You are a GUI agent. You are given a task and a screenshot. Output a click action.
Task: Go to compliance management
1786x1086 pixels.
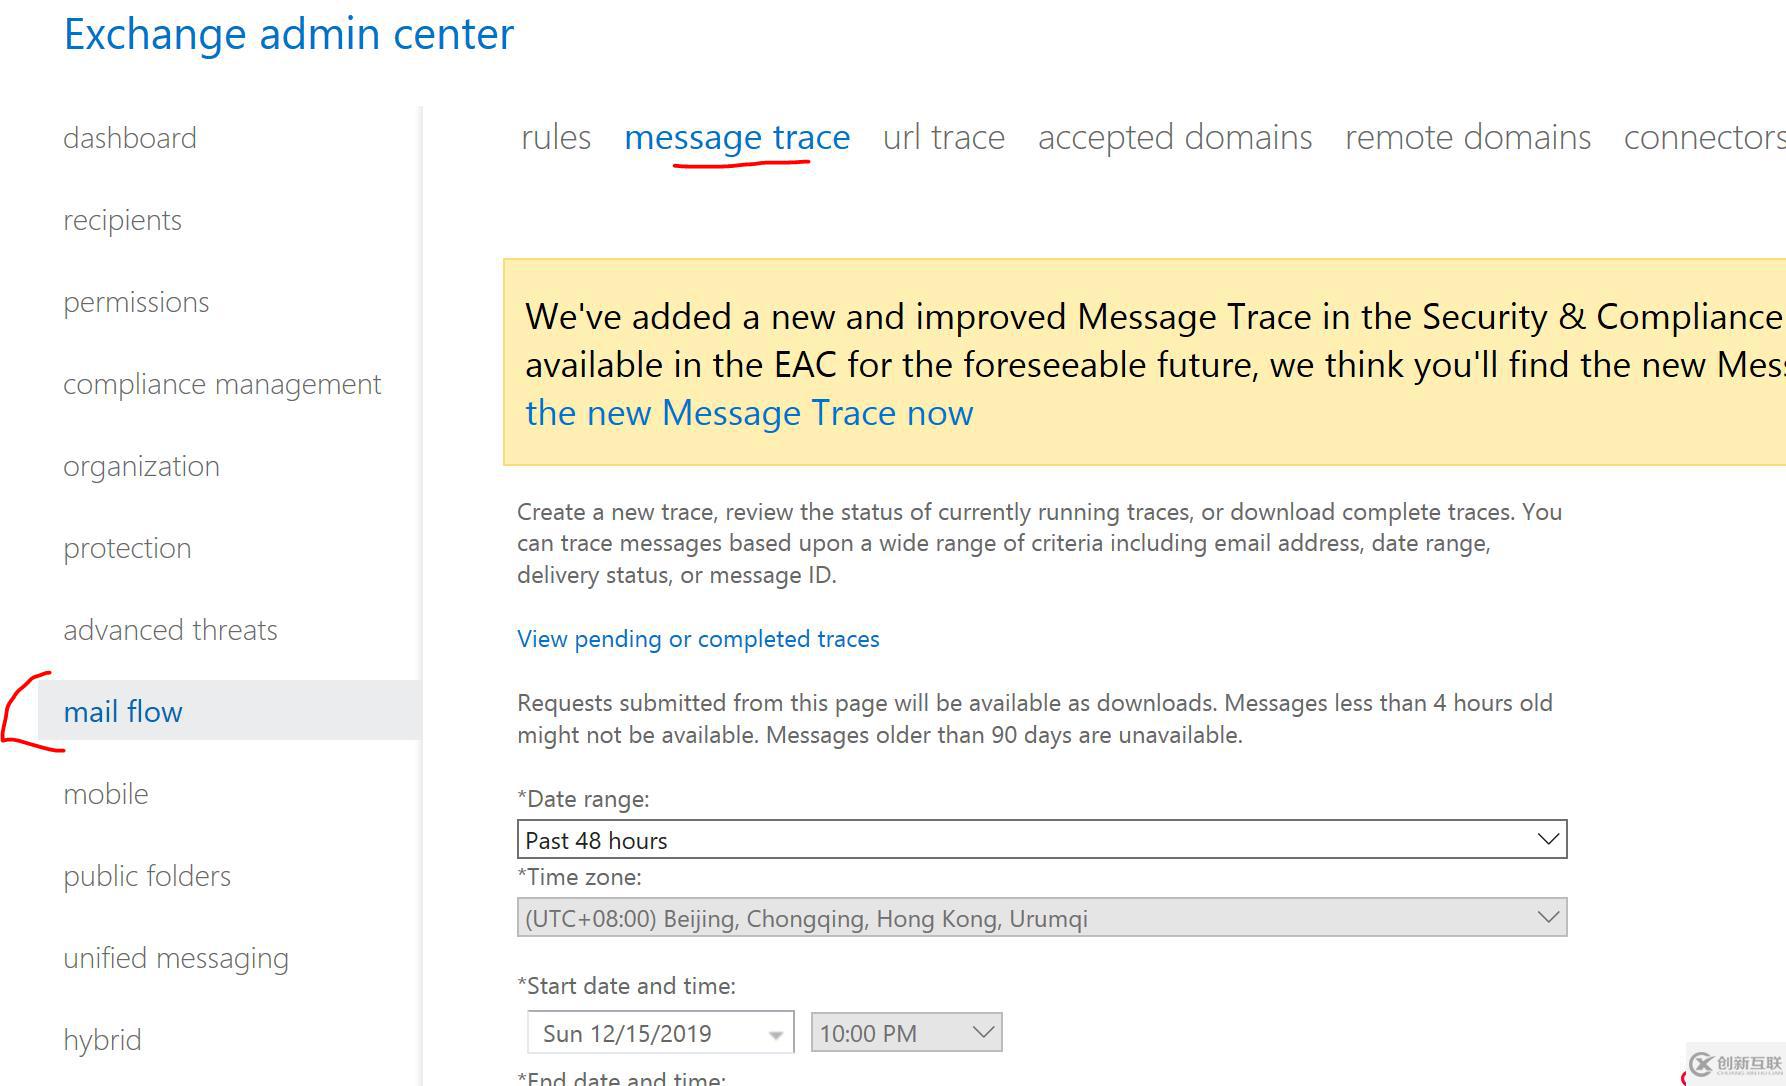tap(222, 384)
